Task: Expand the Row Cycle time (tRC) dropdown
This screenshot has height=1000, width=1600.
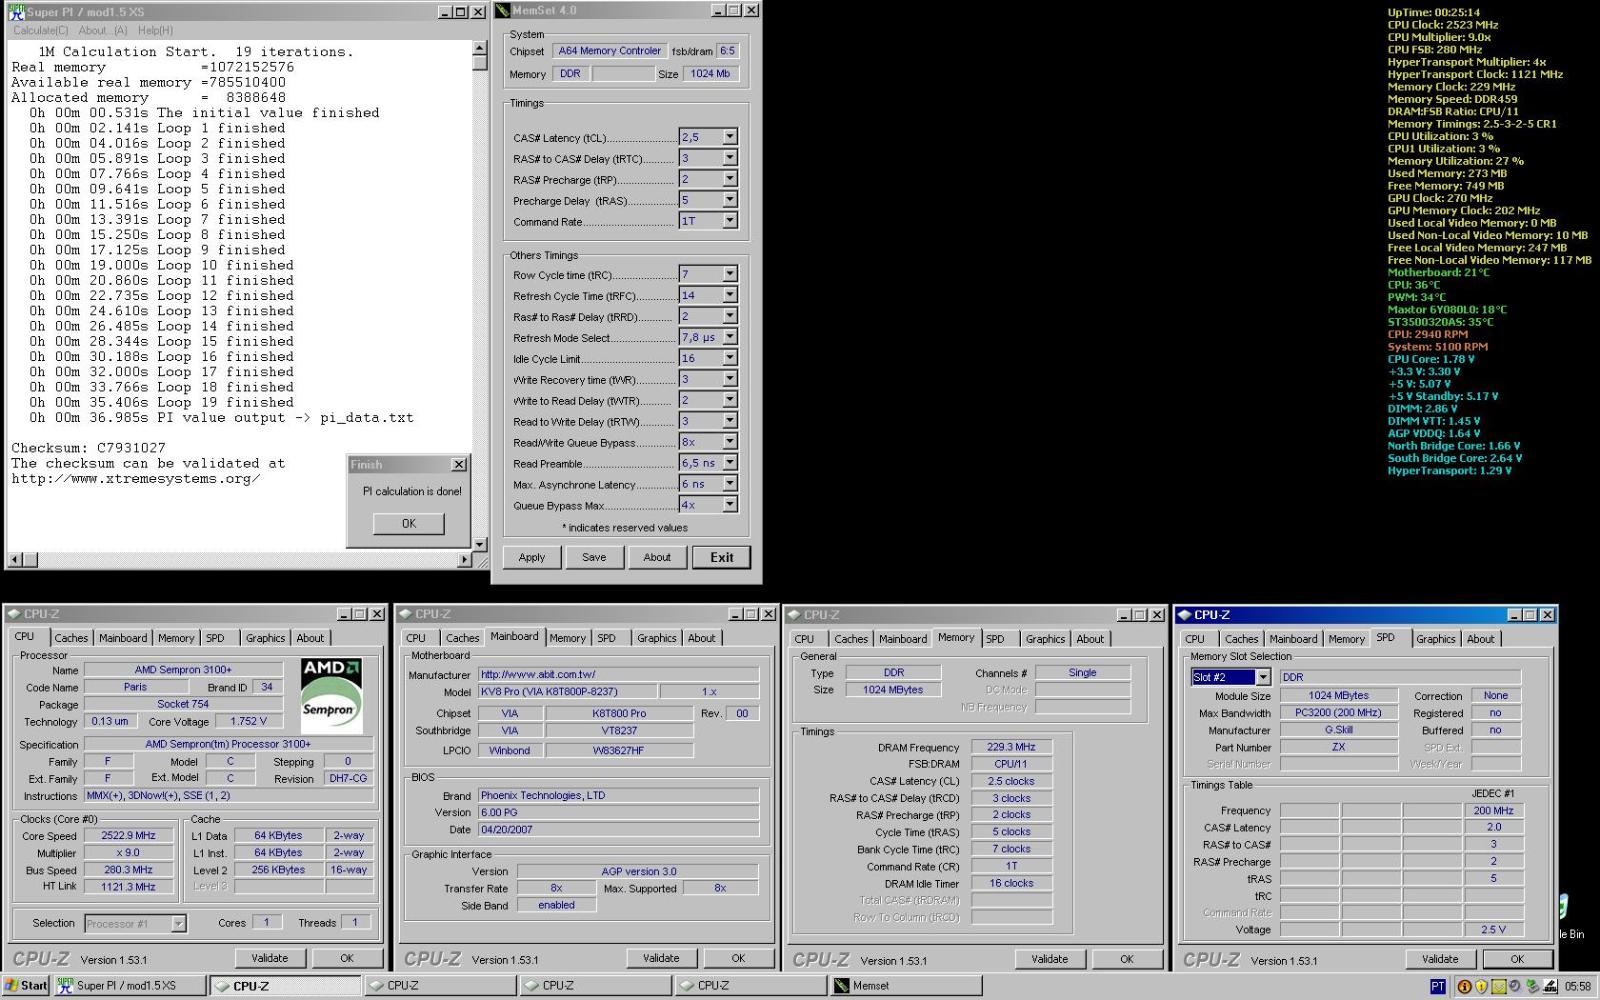Action: pyautogui.click(x=730, y=274)
